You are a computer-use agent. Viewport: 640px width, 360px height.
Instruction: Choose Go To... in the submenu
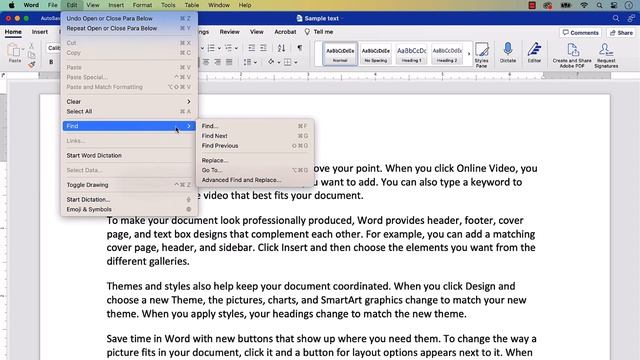pos(255,170)
